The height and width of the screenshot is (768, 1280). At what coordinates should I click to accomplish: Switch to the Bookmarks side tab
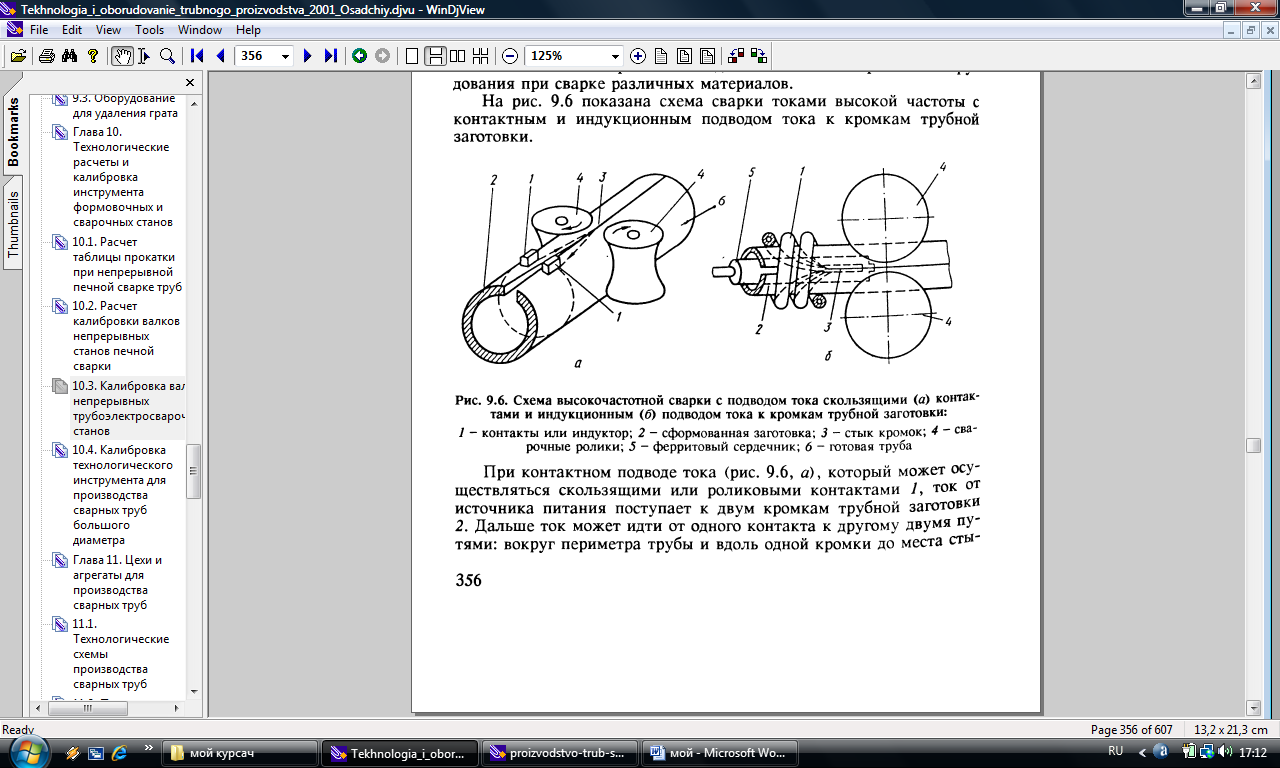pyautogui.click(x=13, y=131)
